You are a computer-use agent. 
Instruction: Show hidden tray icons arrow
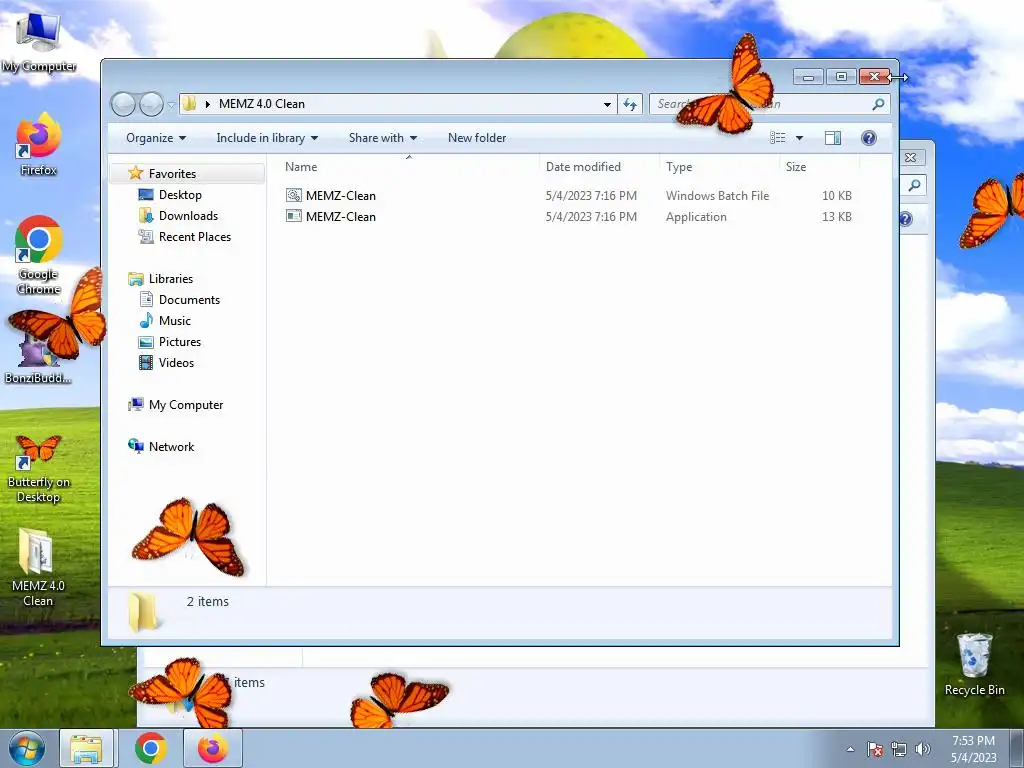pyautogui.click(x=850, y=749)
